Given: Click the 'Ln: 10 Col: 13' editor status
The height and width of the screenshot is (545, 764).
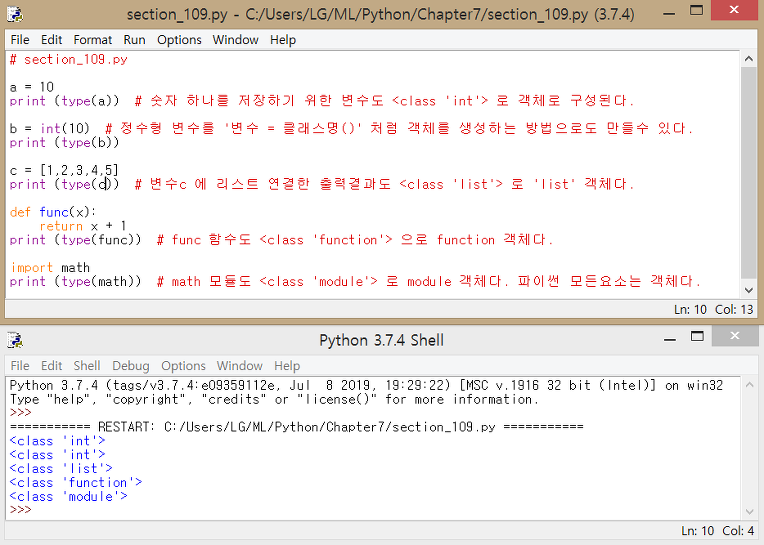Looking at the screenshot, I should point(713,309).
